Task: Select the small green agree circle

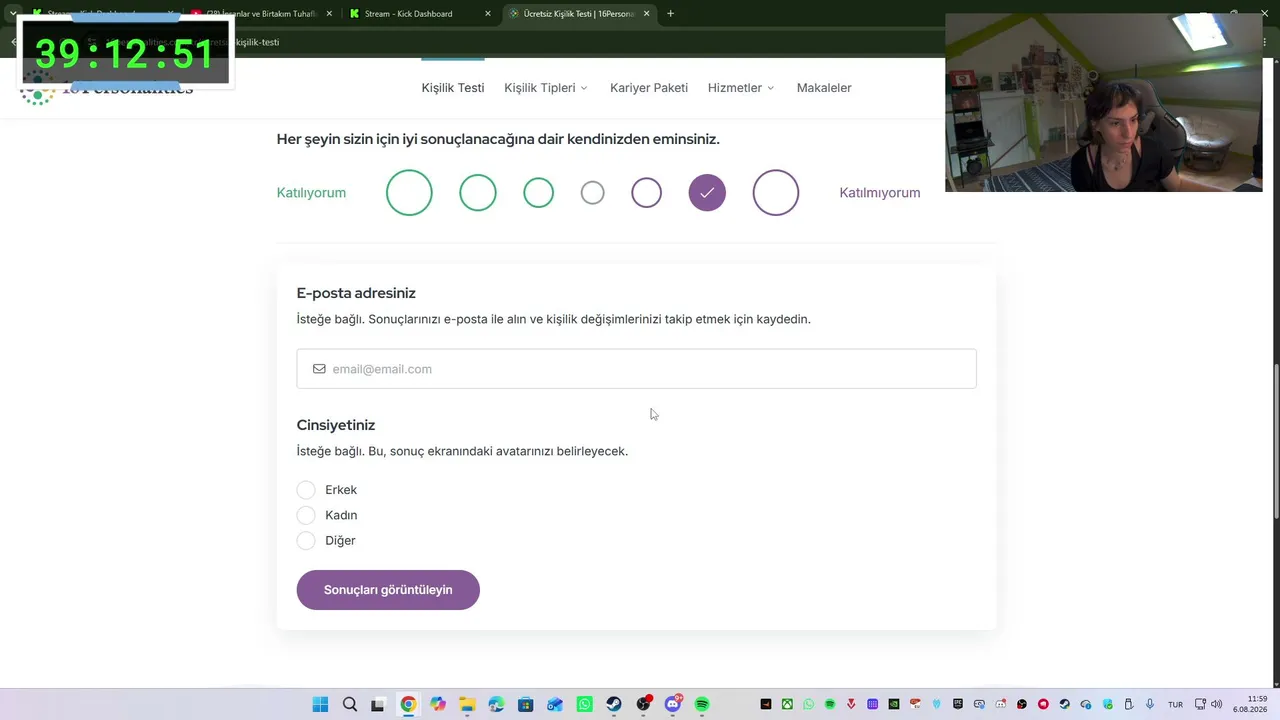Action: 538,193
